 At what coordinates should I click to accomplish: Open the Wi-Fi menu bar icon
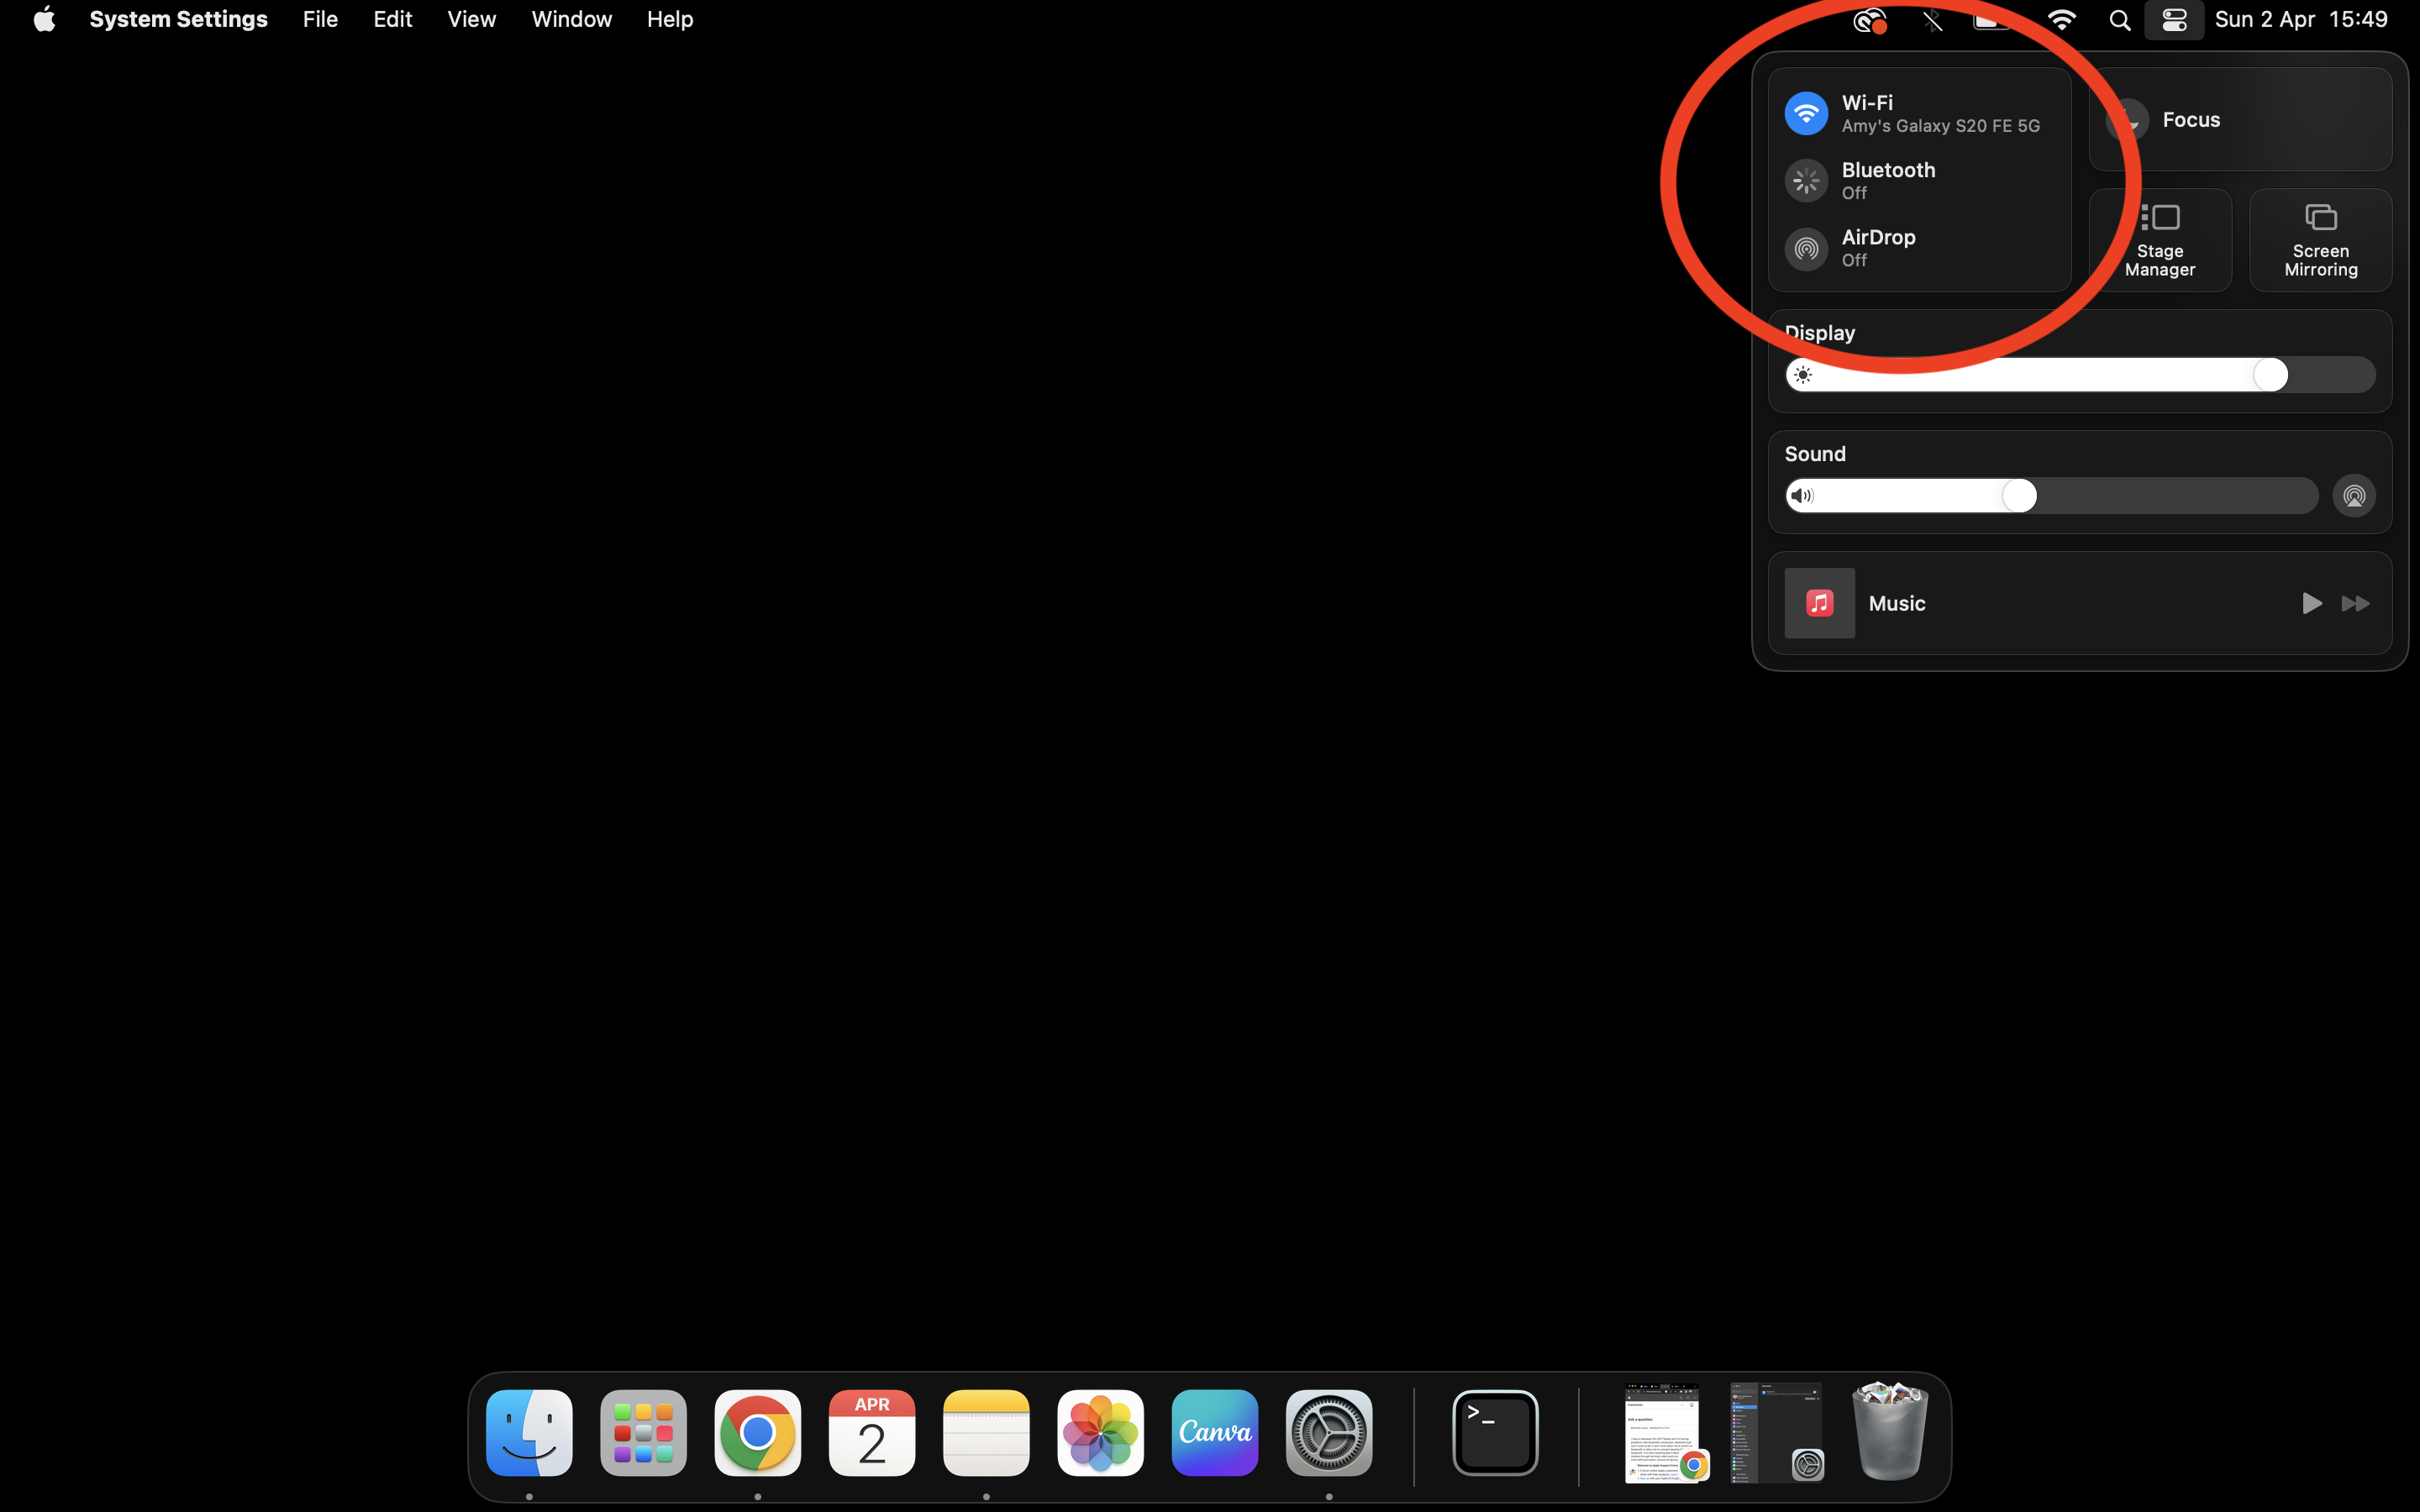pyautogui.click(x=2062, y=20)
